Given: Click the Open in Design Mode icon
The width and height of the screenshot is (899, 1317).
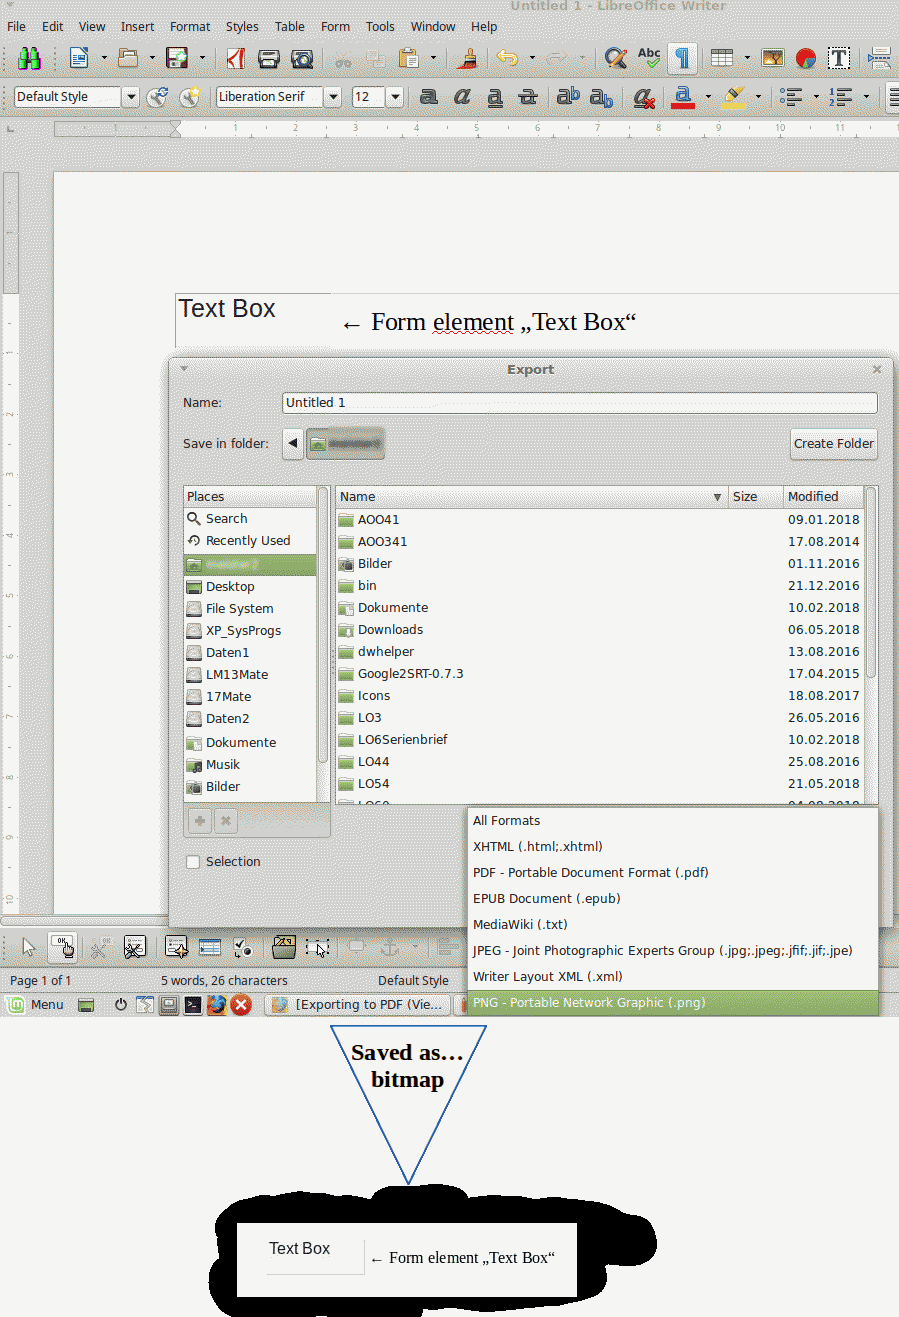Looking at the screenshot, I should [284, 946].
